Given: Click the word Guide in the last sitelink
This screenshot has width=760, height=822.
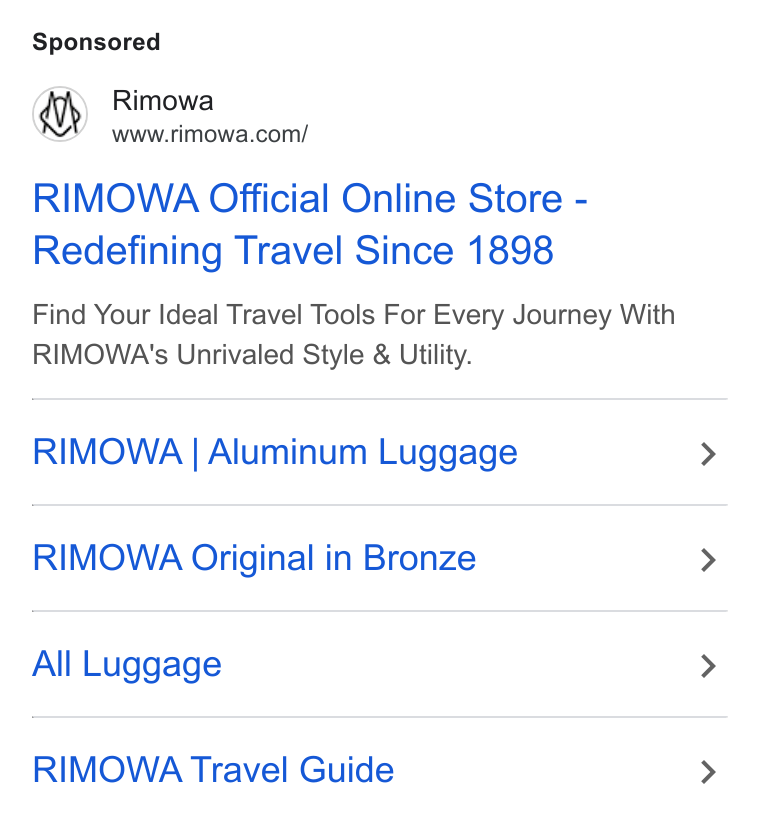Looking at the screenshot, I should pos(346,770).
